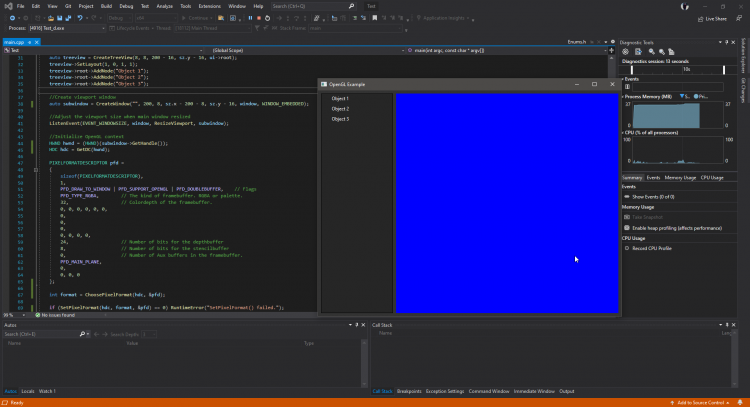This screenshot has width=750, height=407.
Task: Zoom out on the diagnostics timeline
Action: pyautogui.click(x=661, y=50)
